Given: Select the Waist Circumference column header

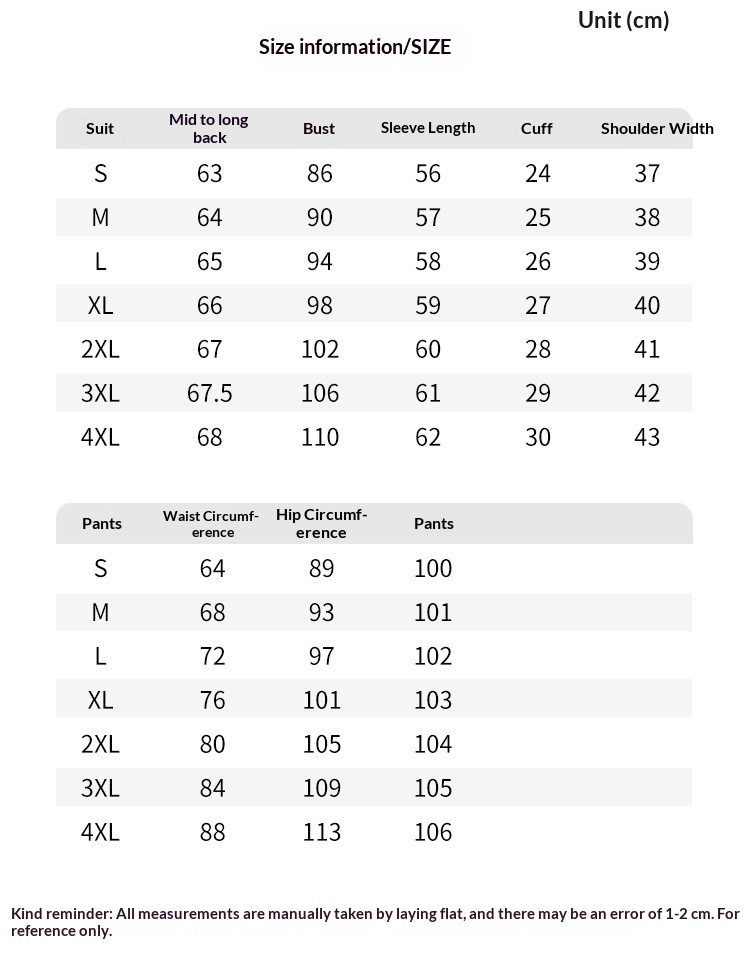Looking at the screenshot, I should click(x=211, y=524).
